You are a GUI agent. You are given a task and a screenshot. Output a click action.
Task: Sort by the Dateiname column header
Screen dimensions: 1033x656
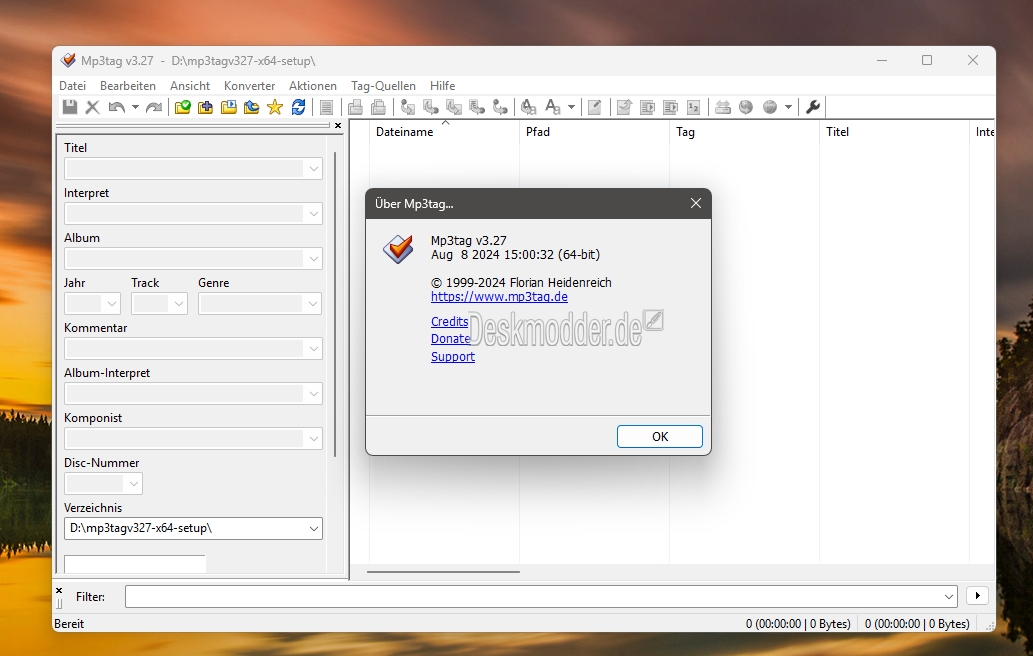coord(444,132)
